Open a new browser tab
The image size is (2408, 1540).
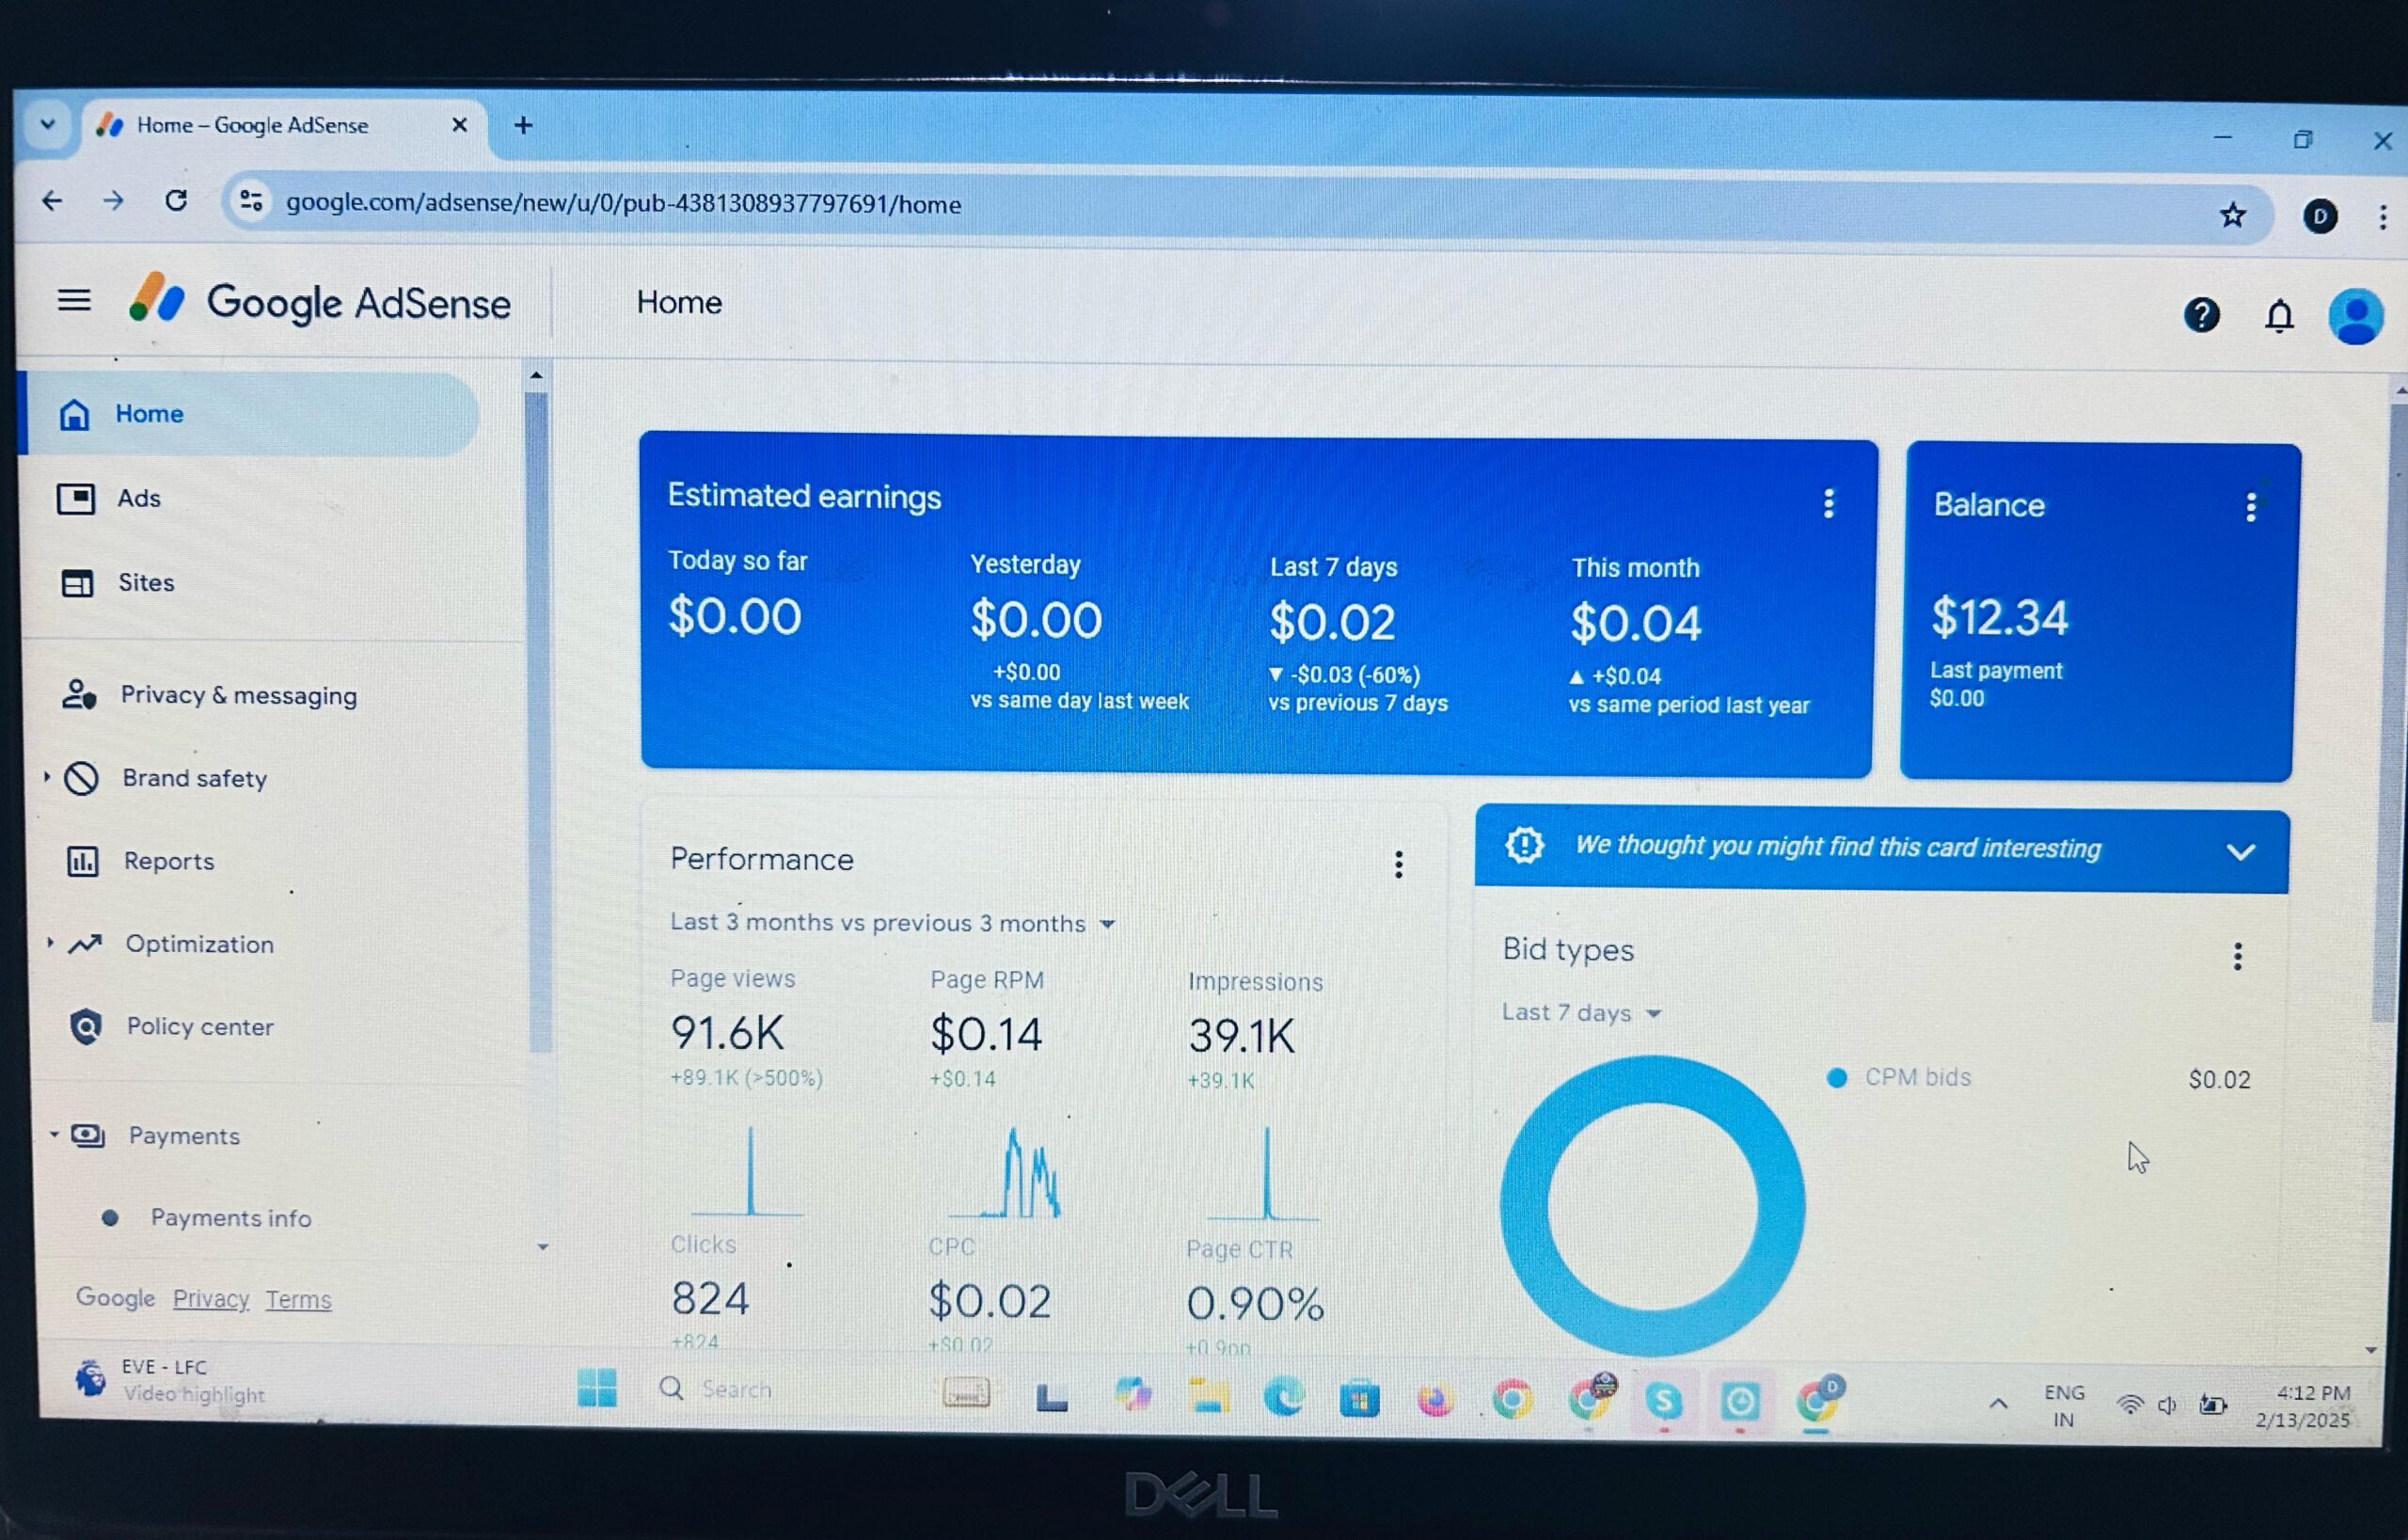coord(523,125)
